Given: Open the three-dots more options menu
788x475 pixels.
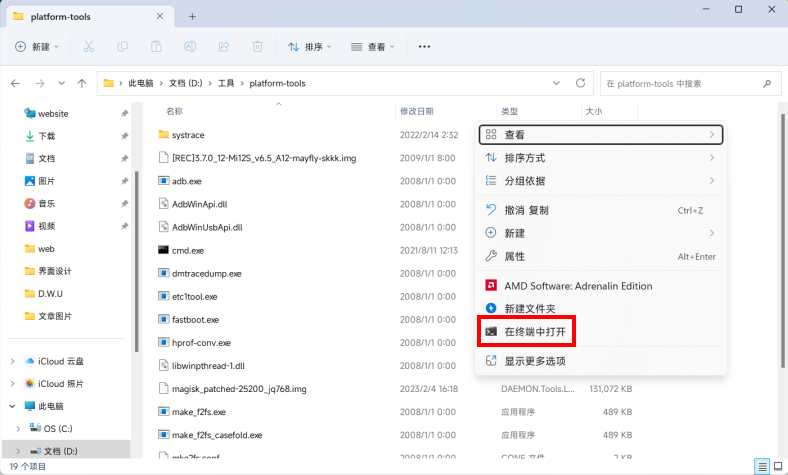Looking at the screenshot, I should (x=424, y=47).
